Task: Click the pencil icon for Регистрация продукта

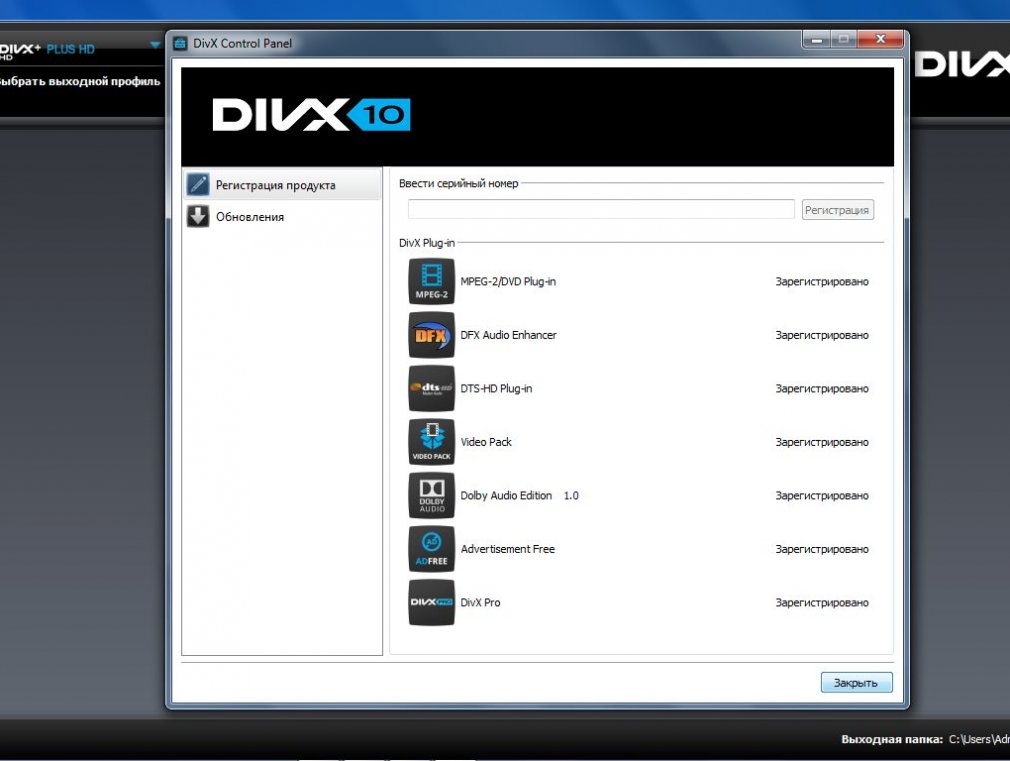Action: point(198,185)
